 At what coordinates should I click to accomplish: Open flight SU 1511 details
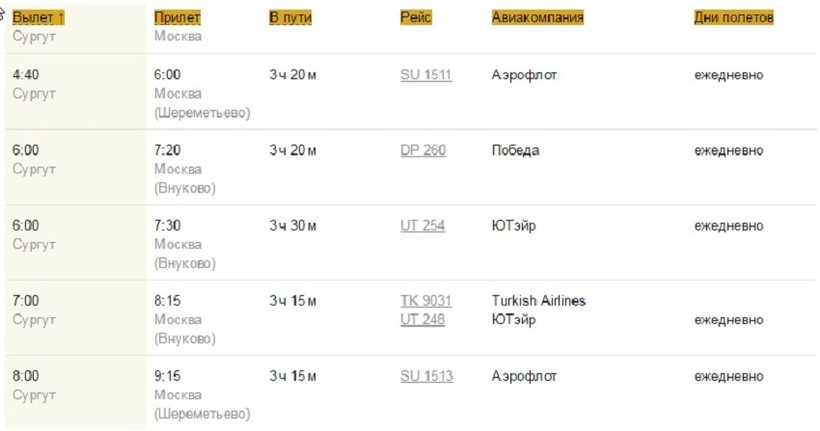tap(426, 75)
